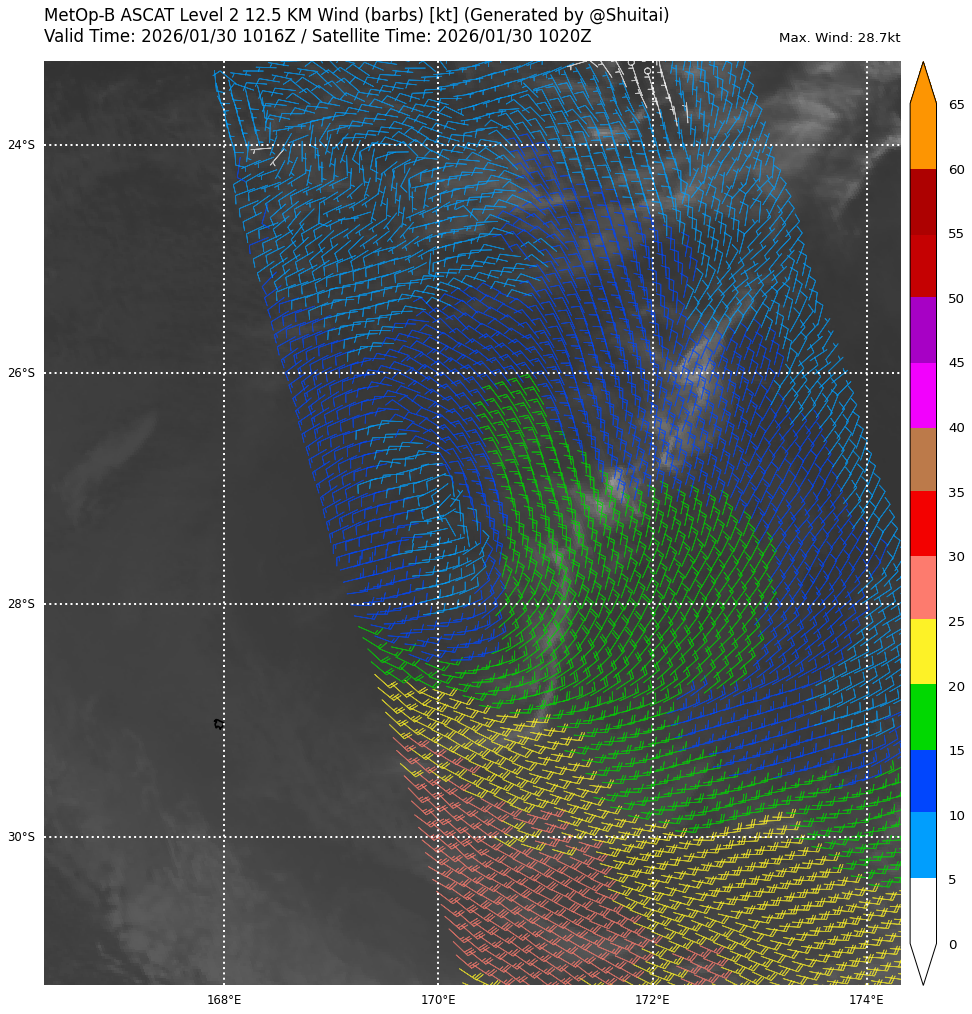Click the green 15-20 kt colorbar segment
The image size is (972, 1014).
(922, 717)
